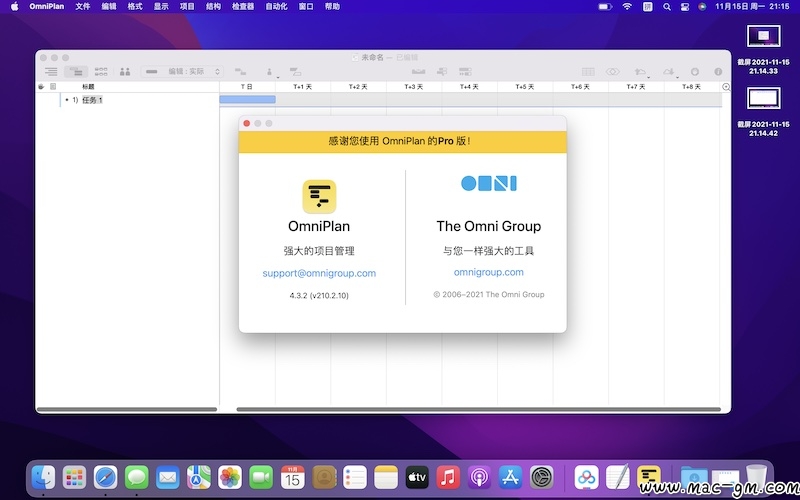Switch to Gantt task view icon
Image resolution: width=800 pixels, height=500 pixels.
tap(76, 71)
